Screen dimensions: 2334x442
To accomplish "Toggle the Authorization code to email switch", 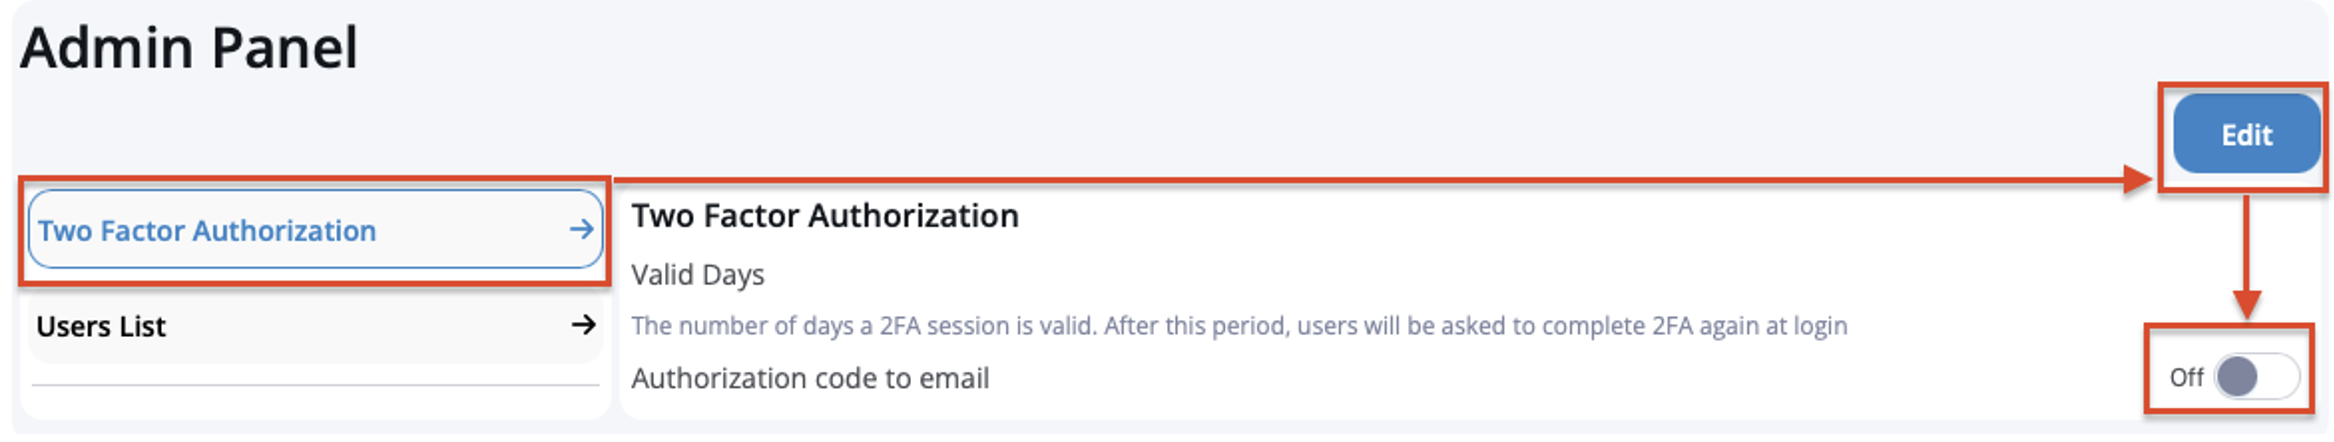I will click(2256, 377).
